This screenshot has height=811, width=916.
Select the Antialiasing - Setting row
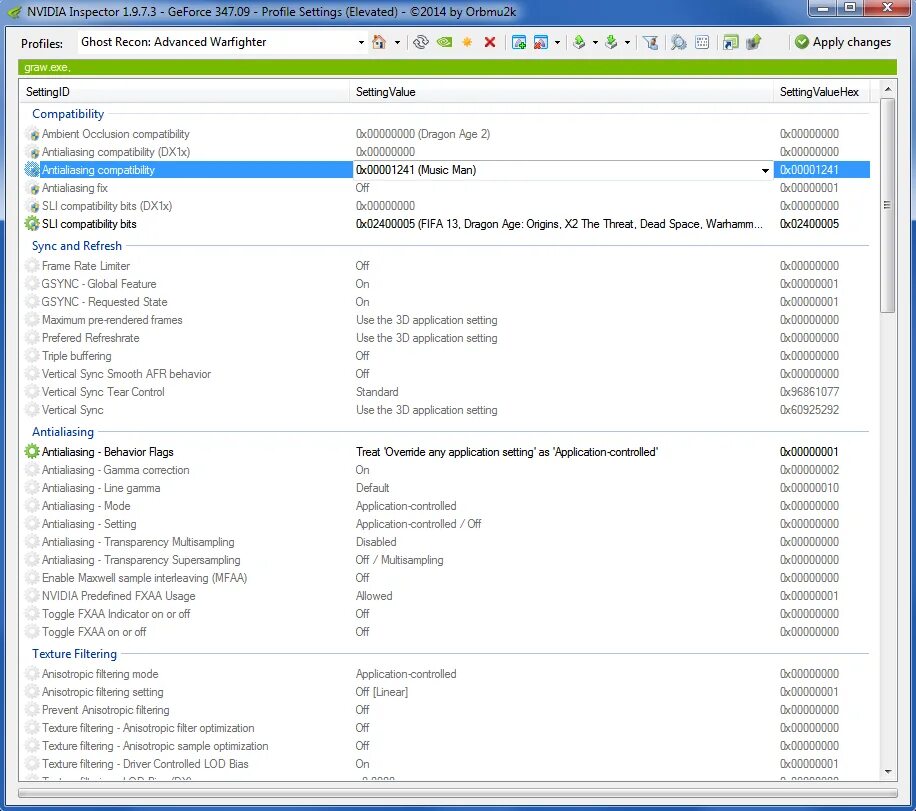click(447, 524)
